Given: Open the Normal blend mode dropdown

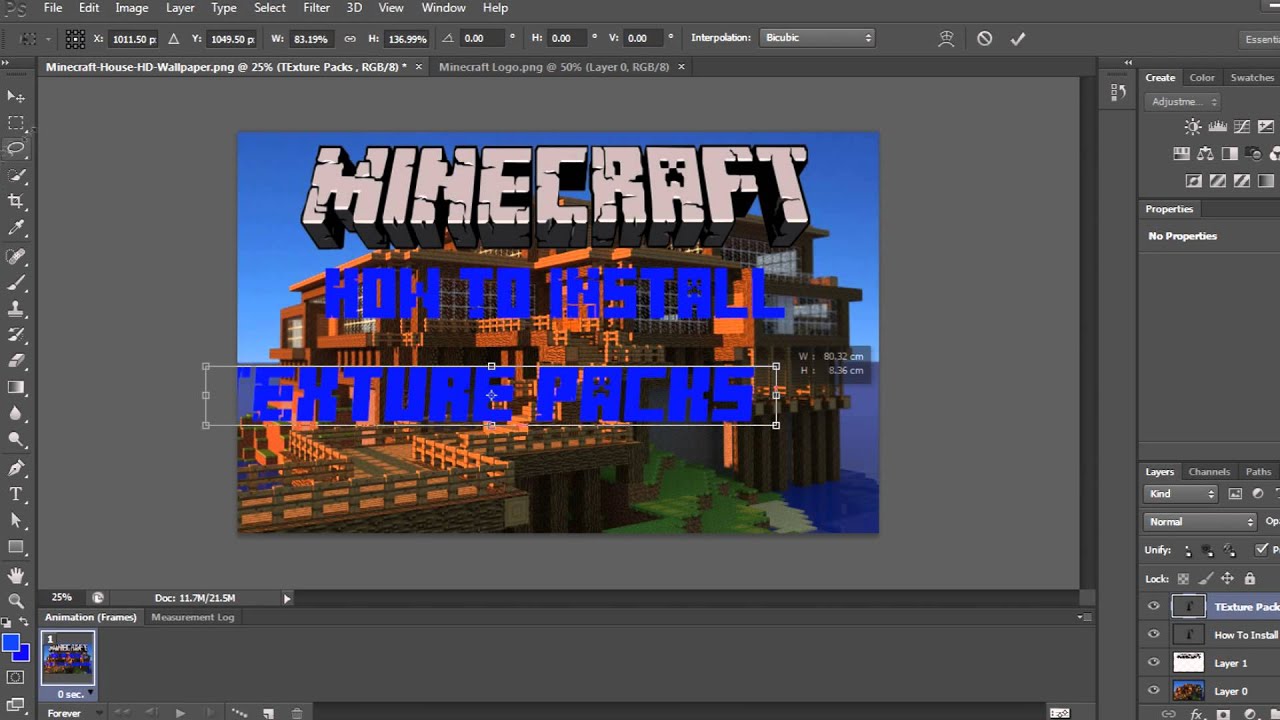Looking at the screenshot, I should [x=1200, y=521].
